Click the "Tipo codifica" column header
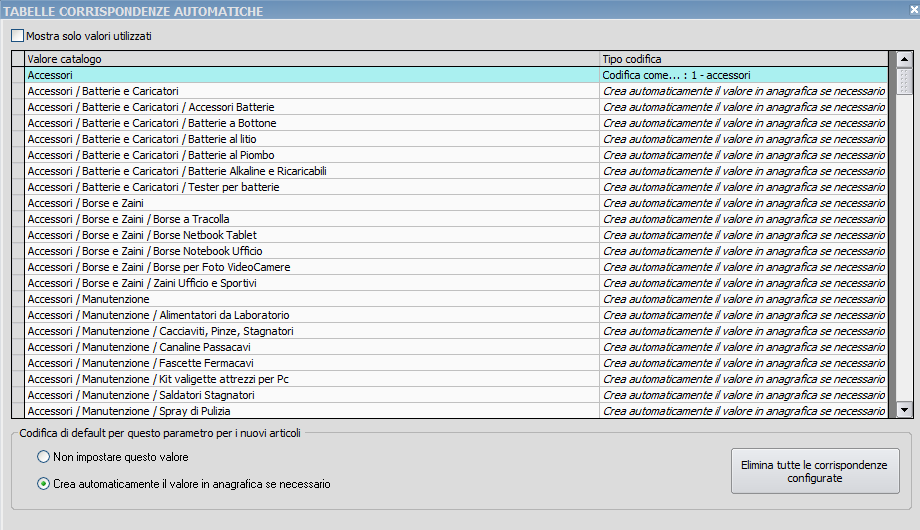The width and height of the screenshot is (920, 530). coord(743,59)
